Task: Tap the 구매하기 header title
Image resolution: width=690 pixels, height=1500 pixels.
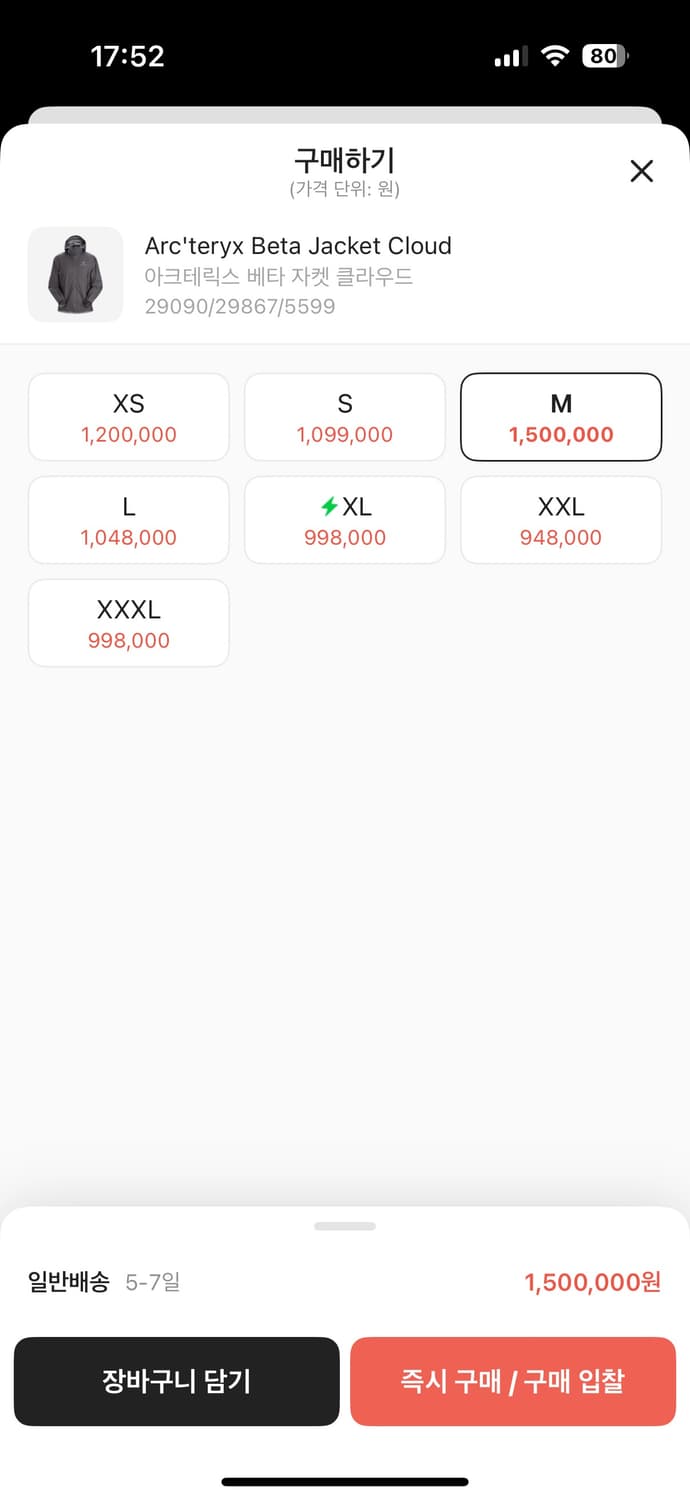Action: [345, 160]
